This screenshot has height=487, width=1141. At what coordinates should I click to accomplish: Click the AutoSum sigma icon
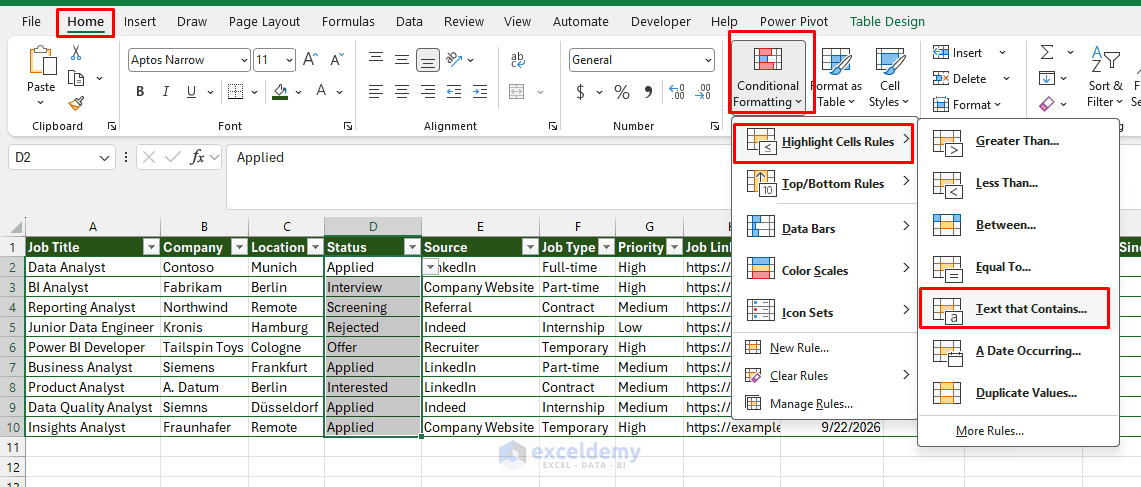(1046, 52)
